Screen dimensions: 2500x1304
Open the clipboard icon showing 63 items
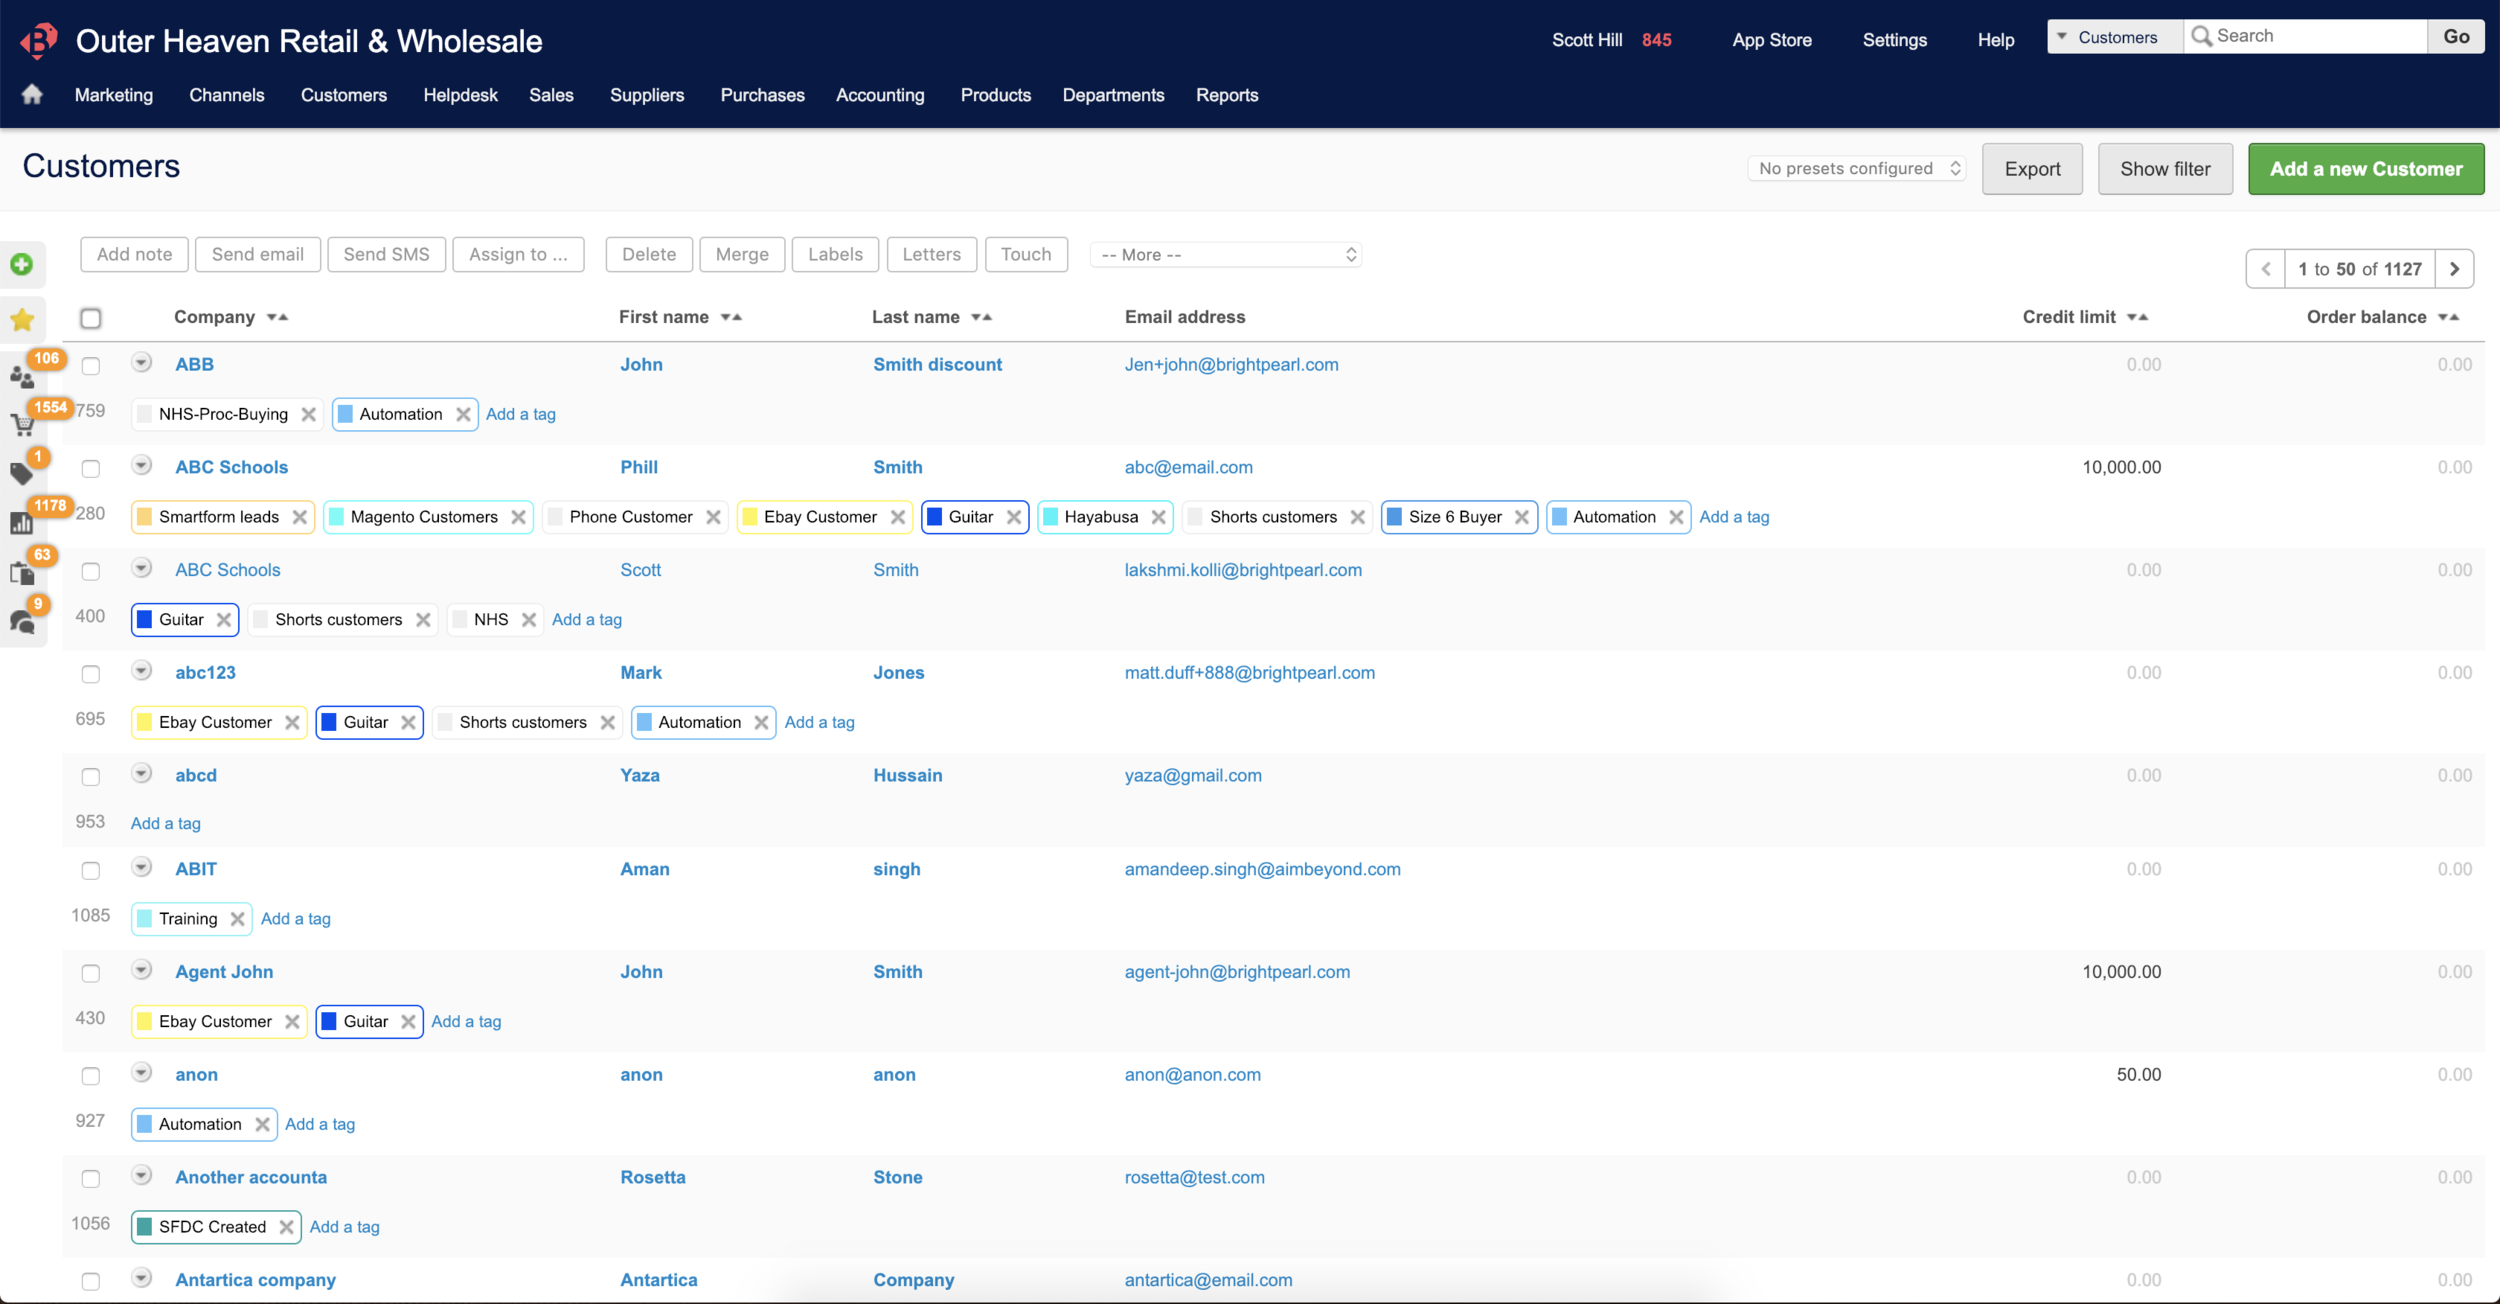[x=22, y=571]
